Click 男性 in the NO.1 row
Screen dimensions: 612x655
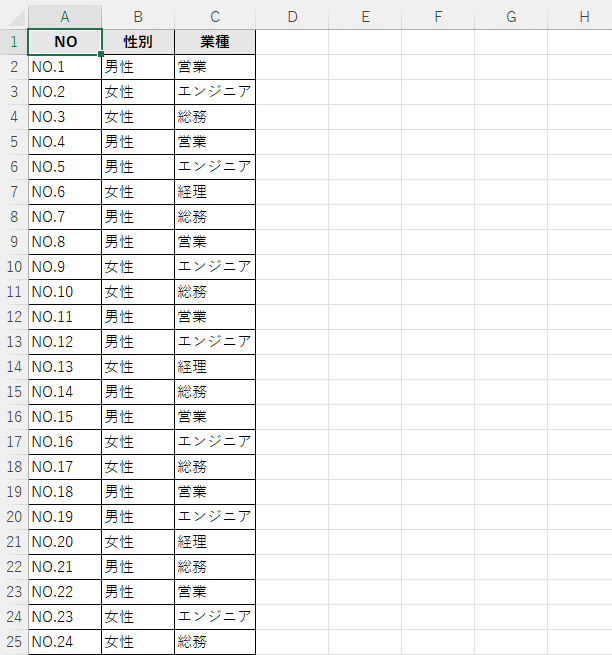[138, 67]
